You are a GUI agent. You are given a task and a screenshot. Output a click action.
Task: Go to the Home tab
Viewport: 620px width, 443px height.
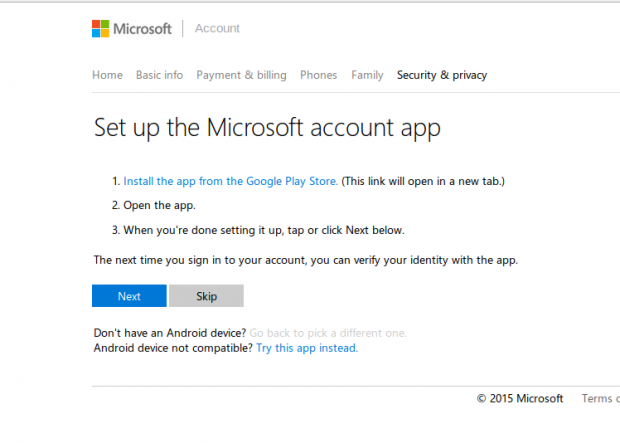click(x=107, y=75)
